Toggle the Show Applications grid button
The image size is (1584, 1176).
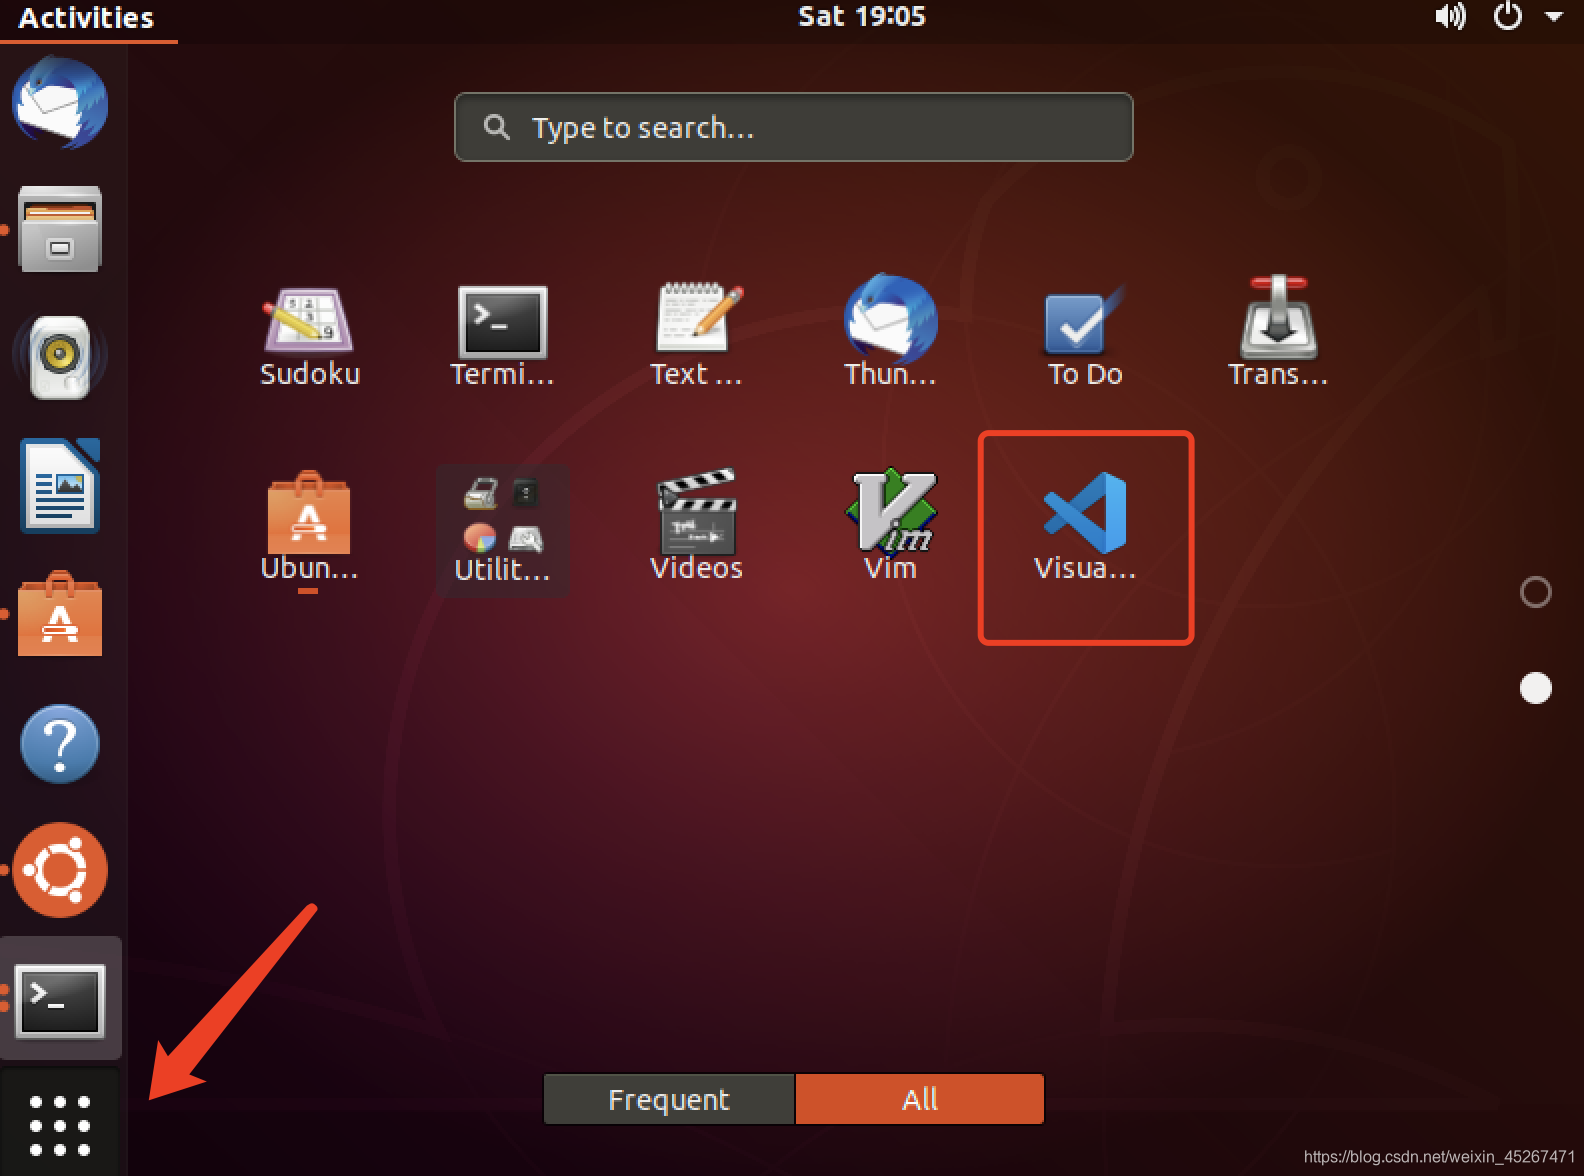60,1125
